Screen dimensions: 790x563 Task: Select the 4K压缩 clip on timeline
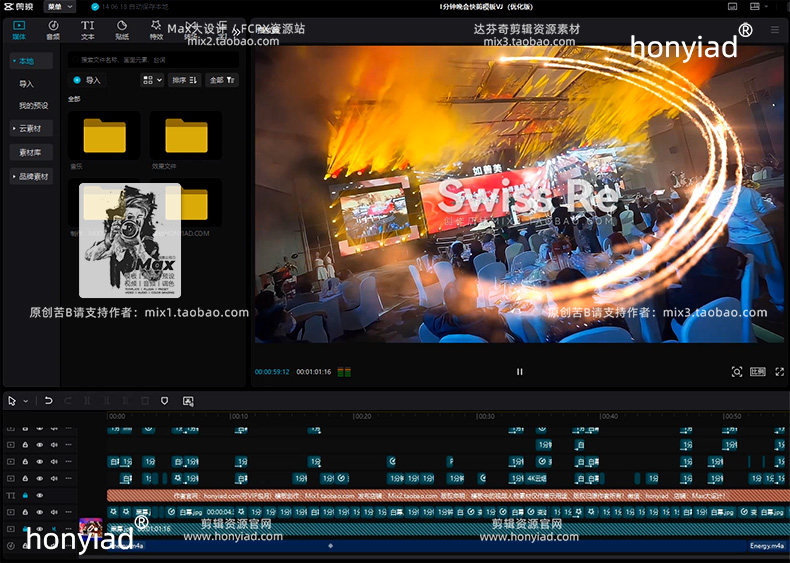(x=536, y=478)
